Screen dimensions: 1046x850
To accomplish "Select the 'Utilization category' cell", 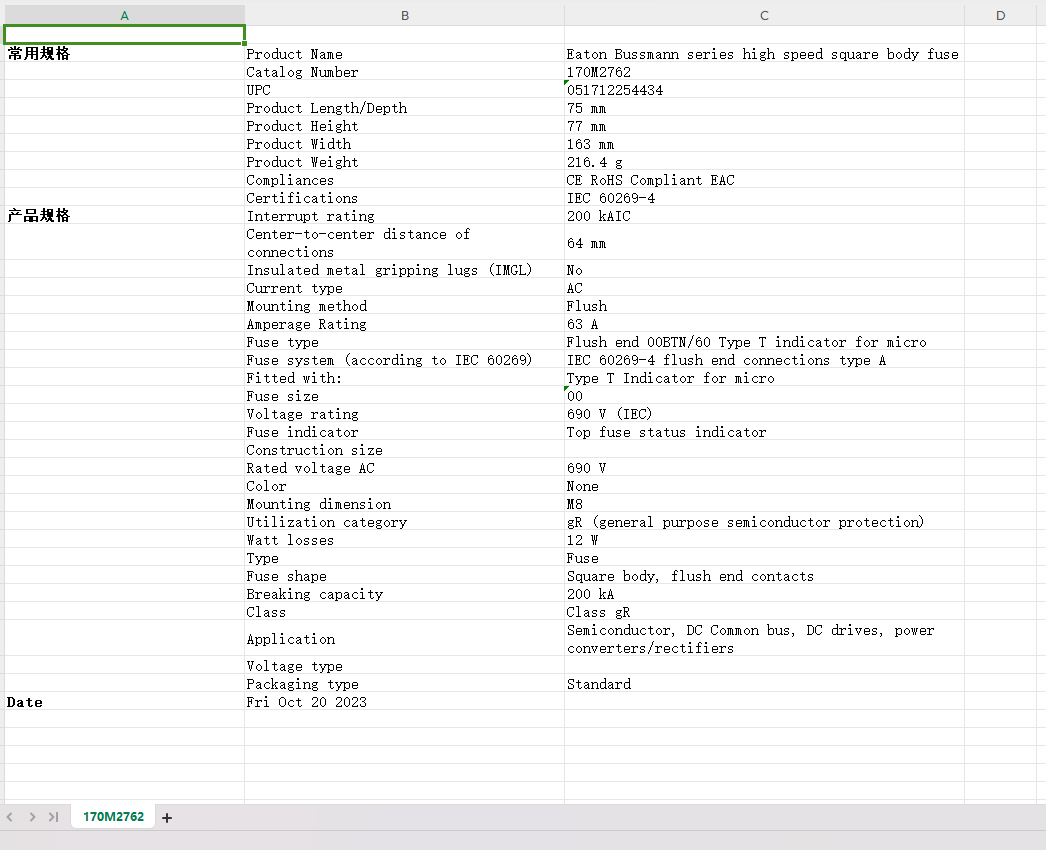I will 405,522.
